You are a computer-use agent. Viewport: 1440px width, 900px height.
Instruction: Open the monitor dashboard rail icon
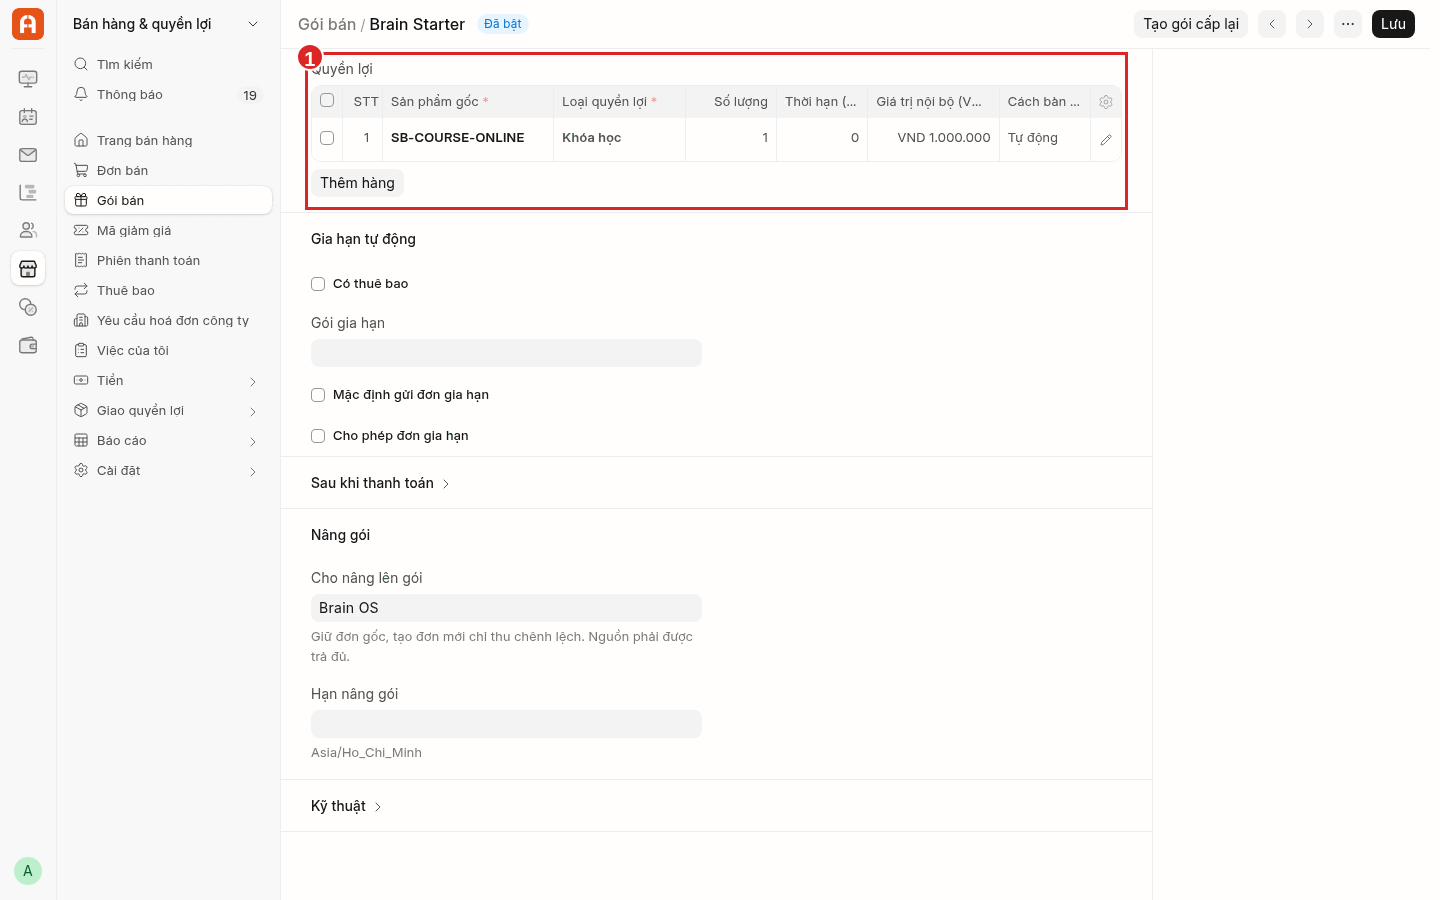coord(28,79)
